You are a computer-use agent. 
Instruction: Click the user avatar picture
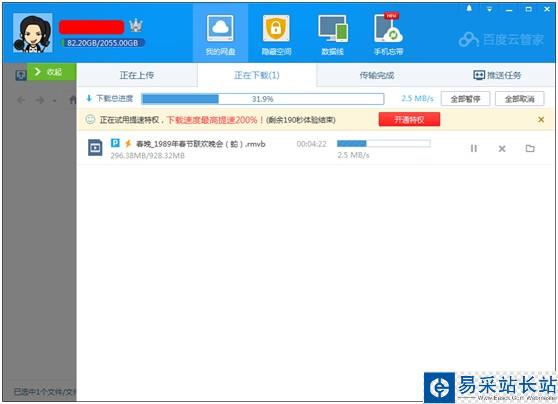click(32, 33)
